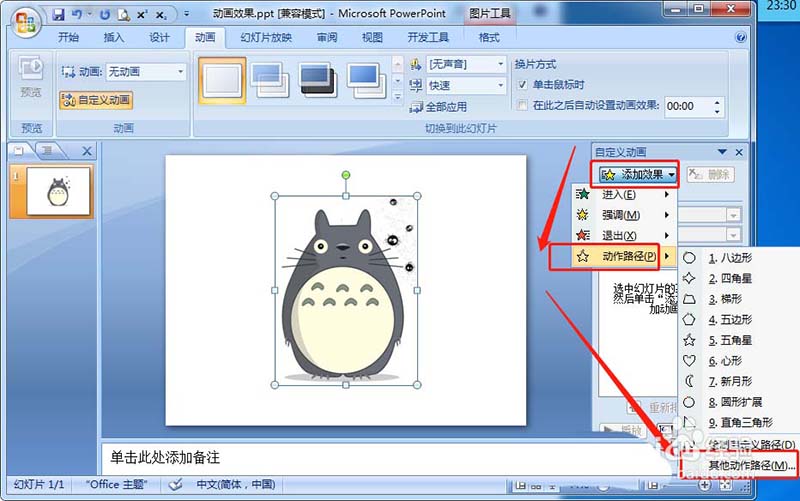Increase auto-advance time with stepper up arrow
The image size is (800, 501).
[x=717, y=102]
